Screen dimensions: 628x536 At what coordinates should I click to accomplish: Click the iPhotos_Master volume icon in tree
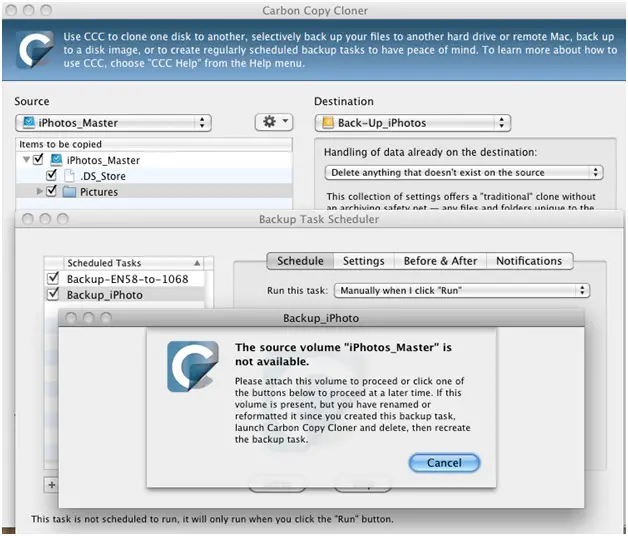[56, 160]
